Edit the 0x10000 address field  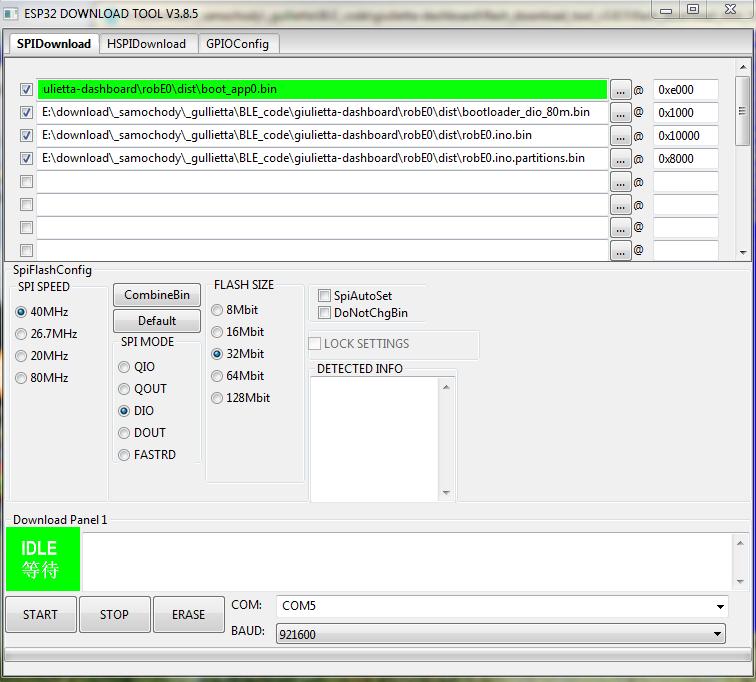point(686,136)
